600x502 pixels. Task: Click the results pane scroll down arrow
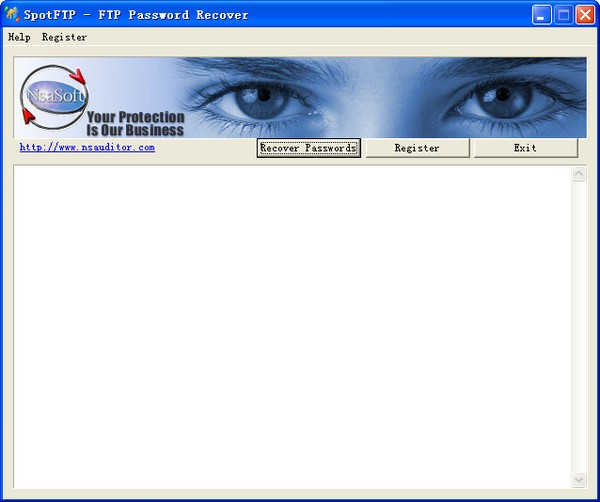[x=579, y=479]
